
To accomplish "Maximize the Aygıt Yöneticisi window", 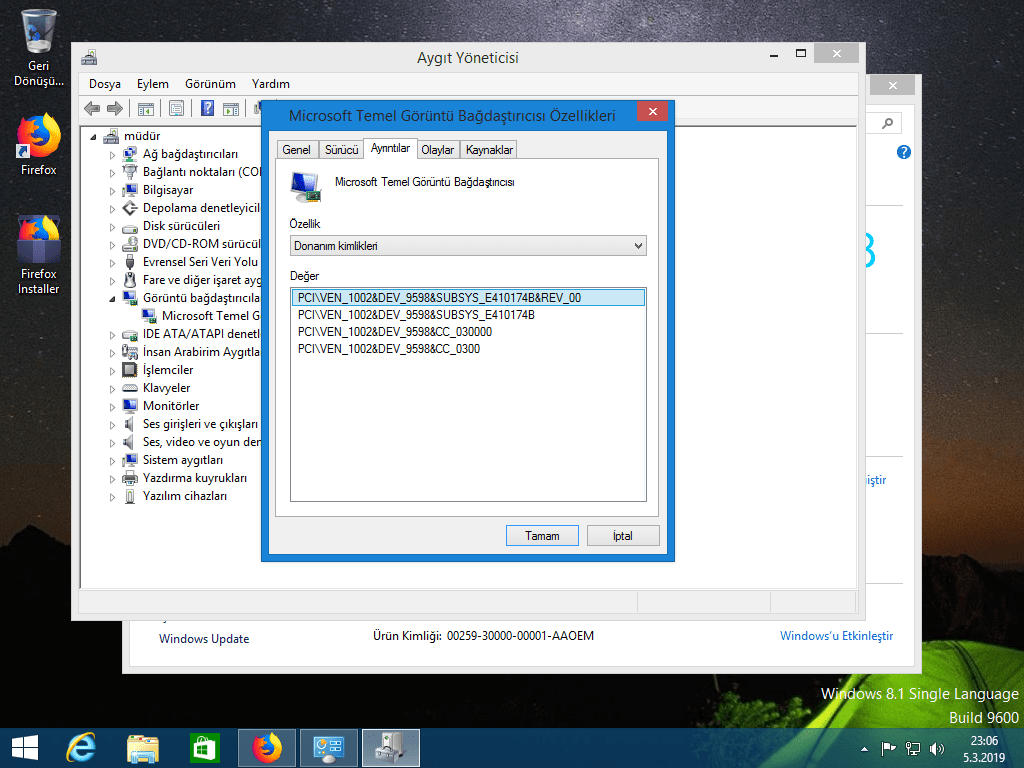I will 801,54.
